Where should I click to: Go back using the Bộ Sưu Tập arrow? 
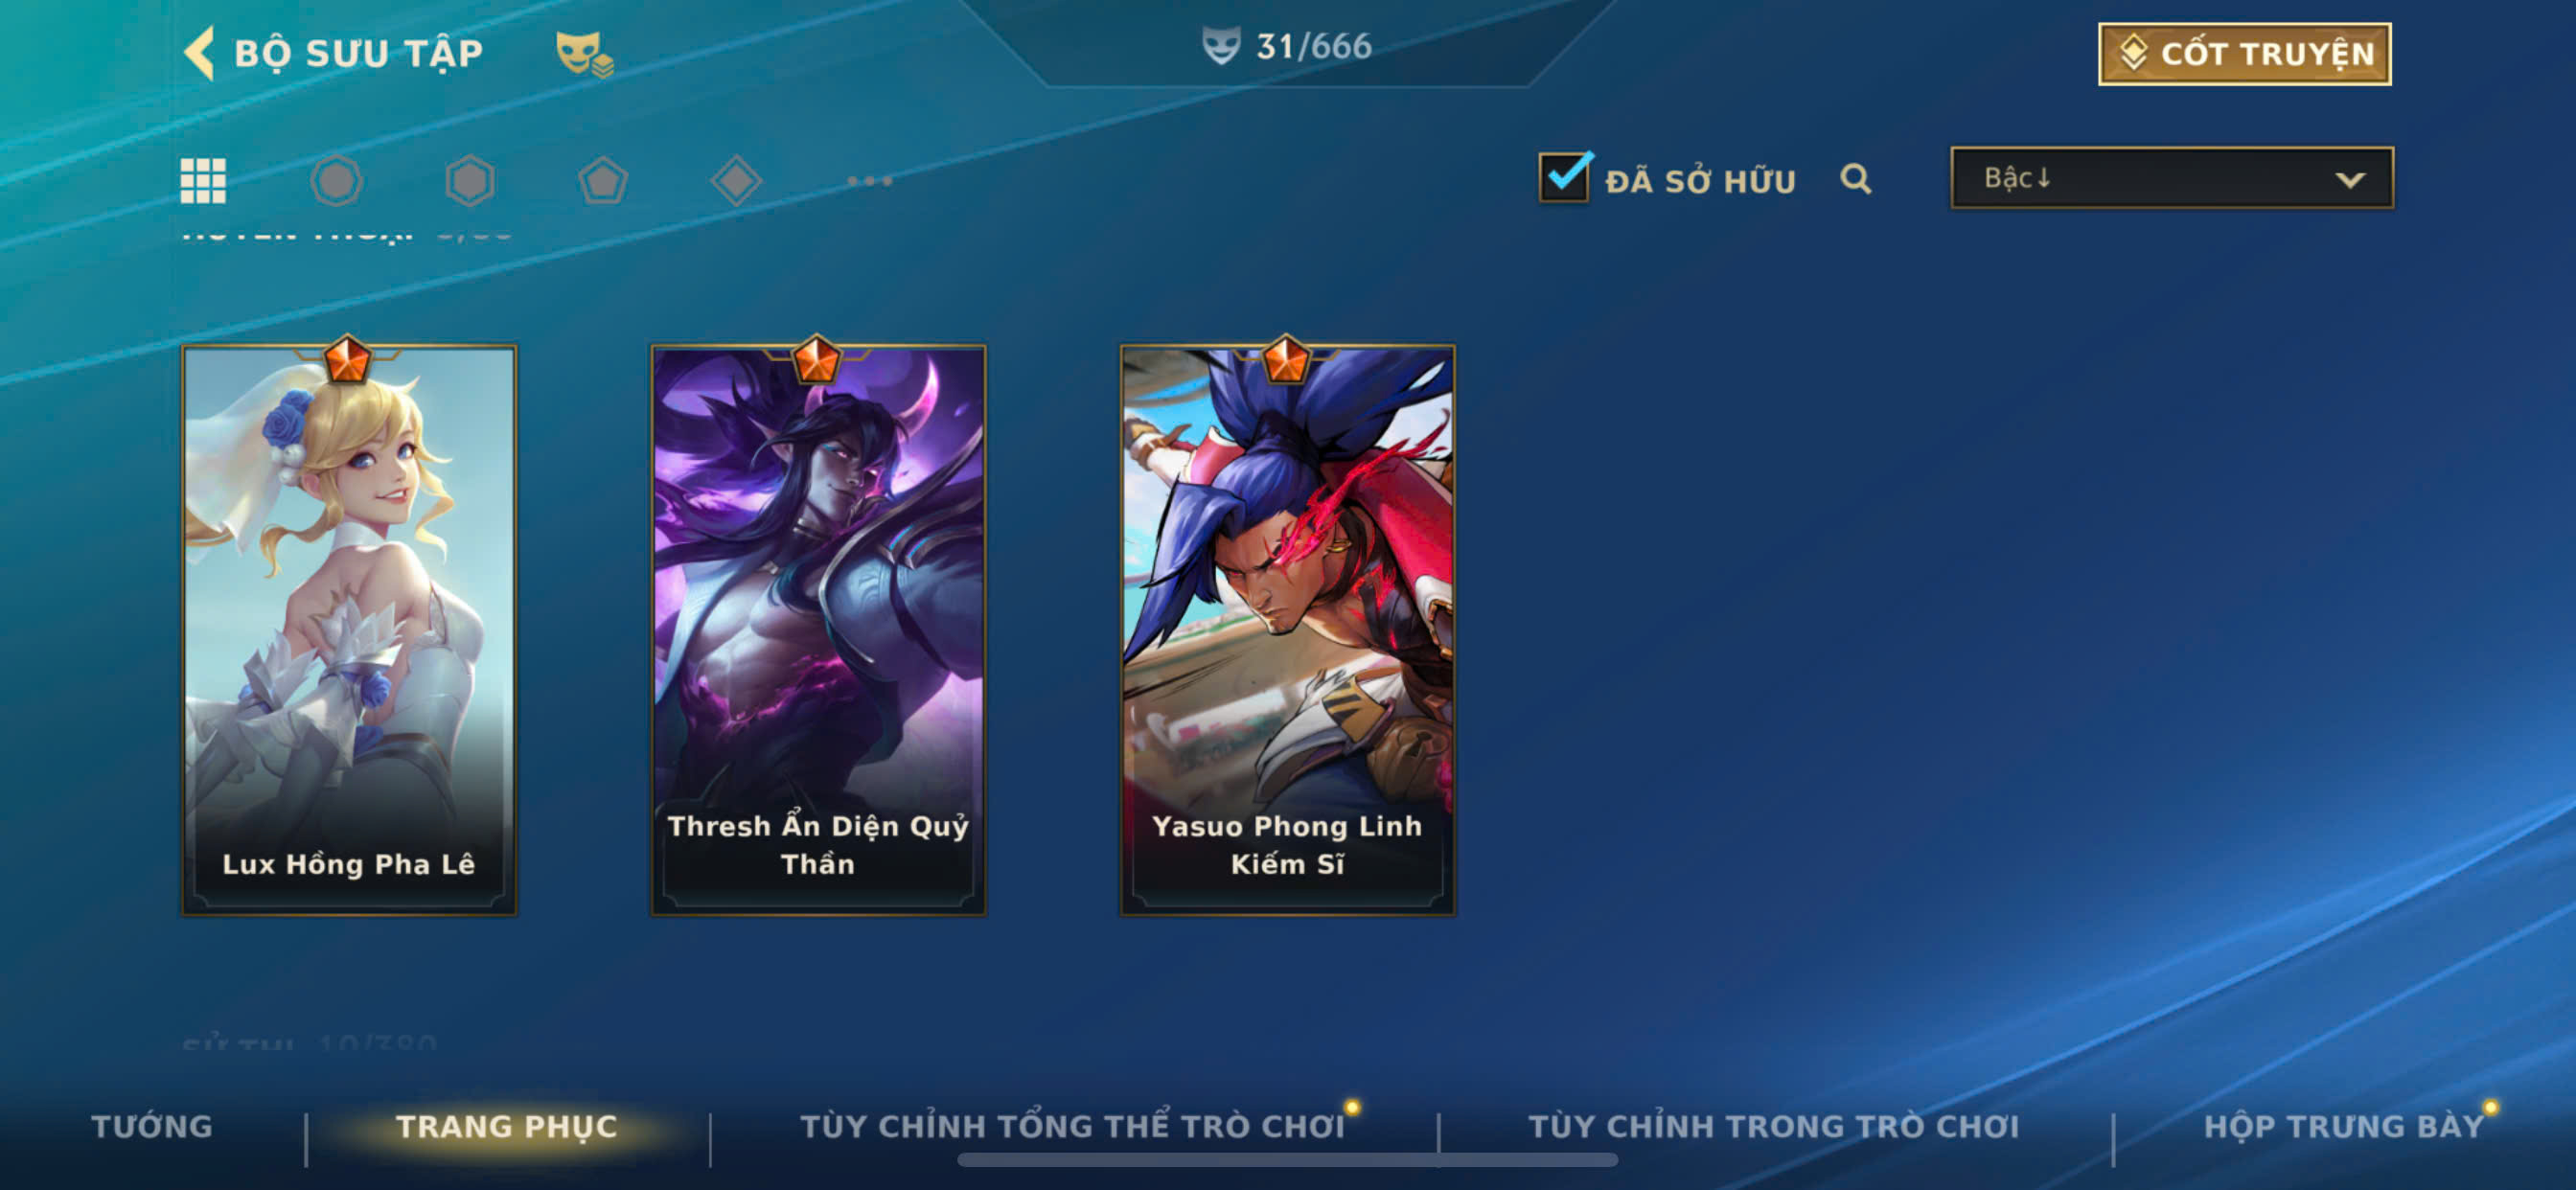199,52
